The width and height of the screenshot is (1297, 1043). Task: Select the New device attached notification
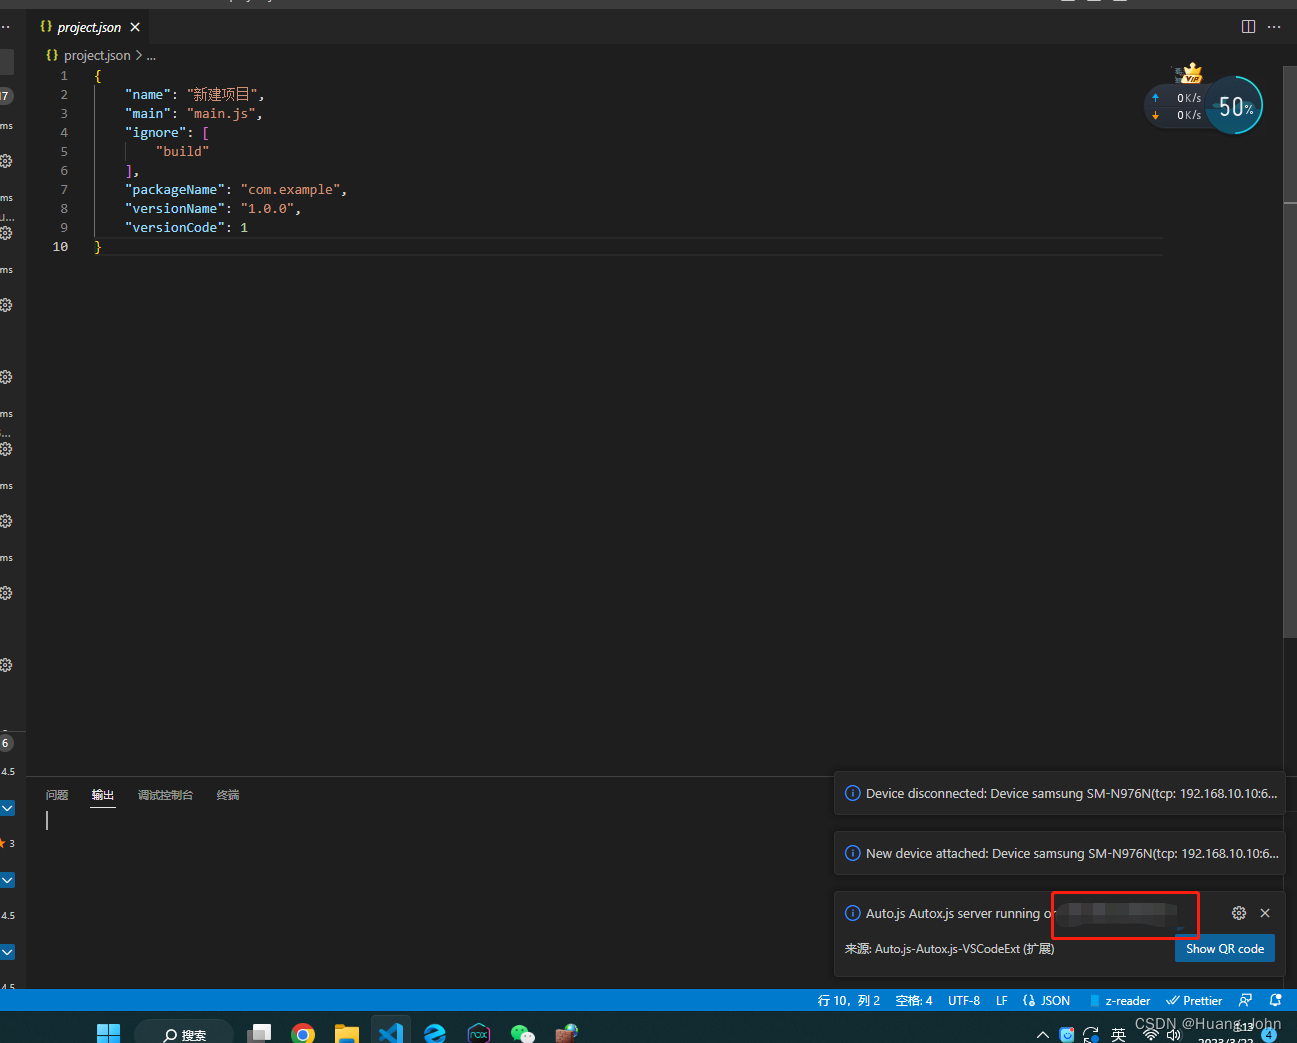(1060, 854)
